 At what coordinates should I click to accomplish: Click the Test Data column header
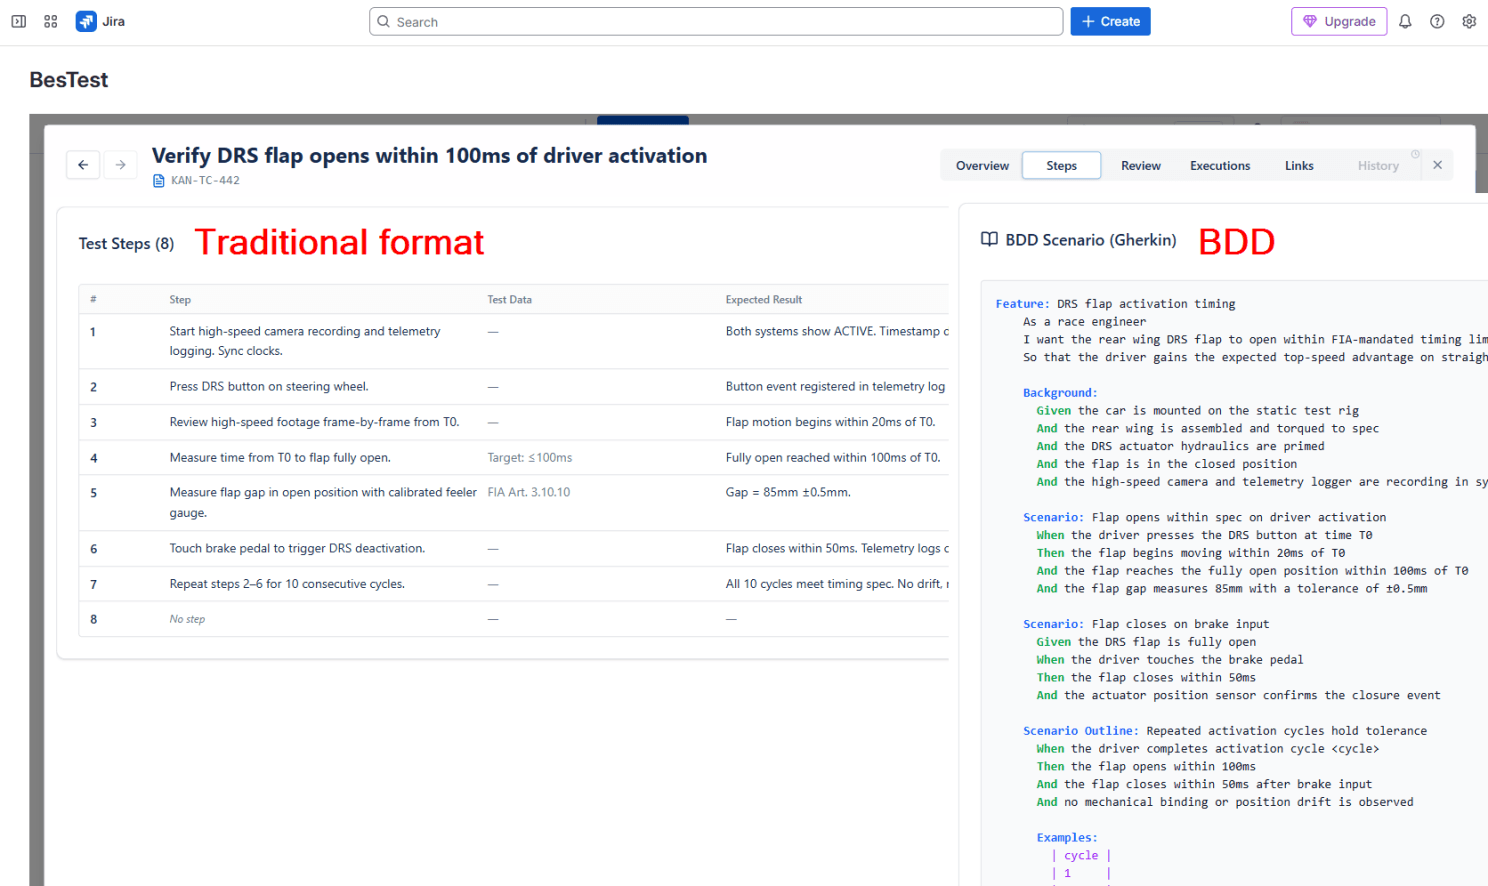pyautogui.click(x=509, y=300)
